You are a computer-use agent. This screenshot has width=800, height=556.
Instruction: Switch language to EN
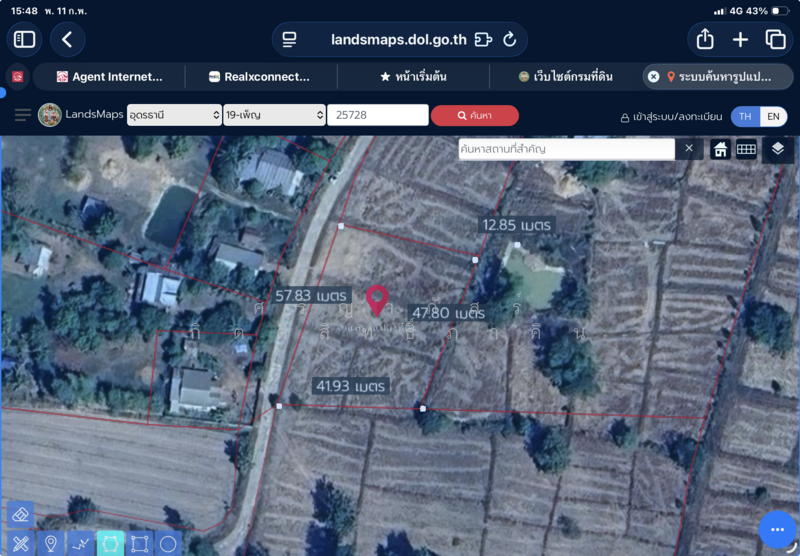tap(773, 116)
